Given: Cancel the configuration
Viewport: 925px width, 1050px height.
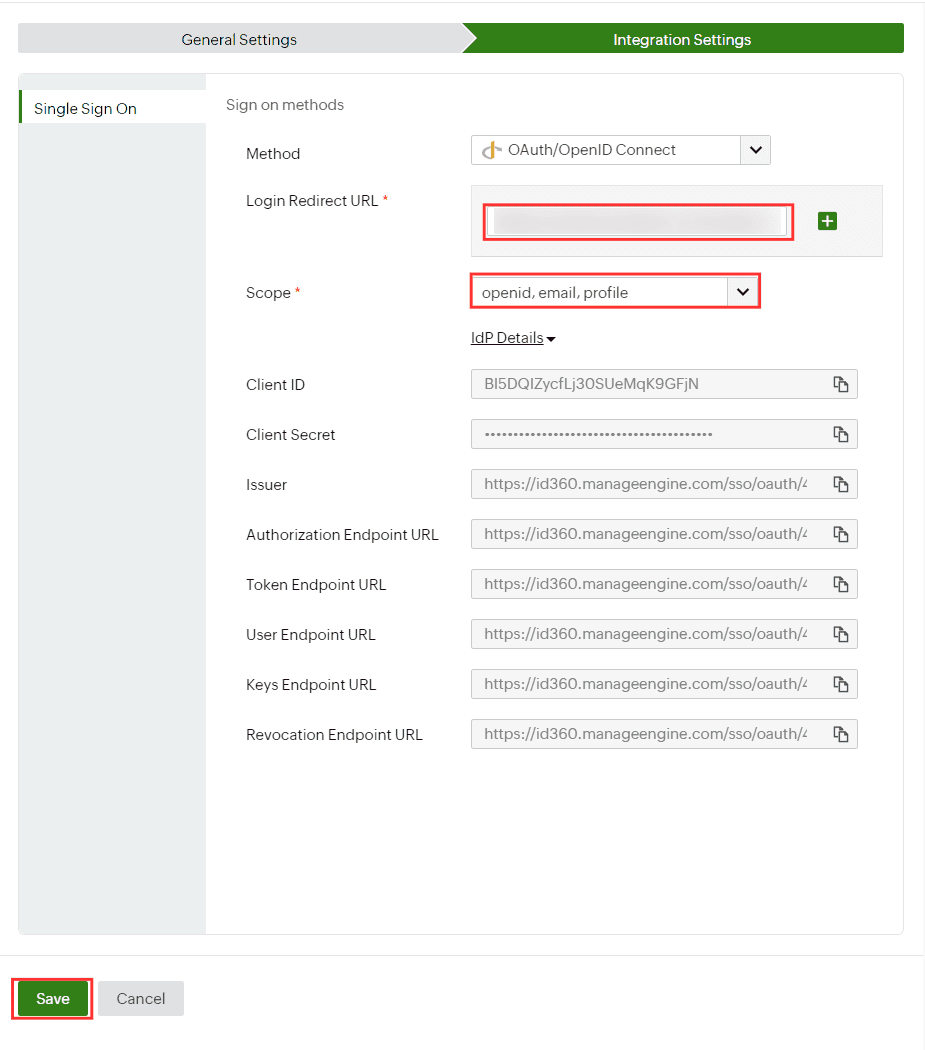Looking at the screenshot, I should pos(141,998).
